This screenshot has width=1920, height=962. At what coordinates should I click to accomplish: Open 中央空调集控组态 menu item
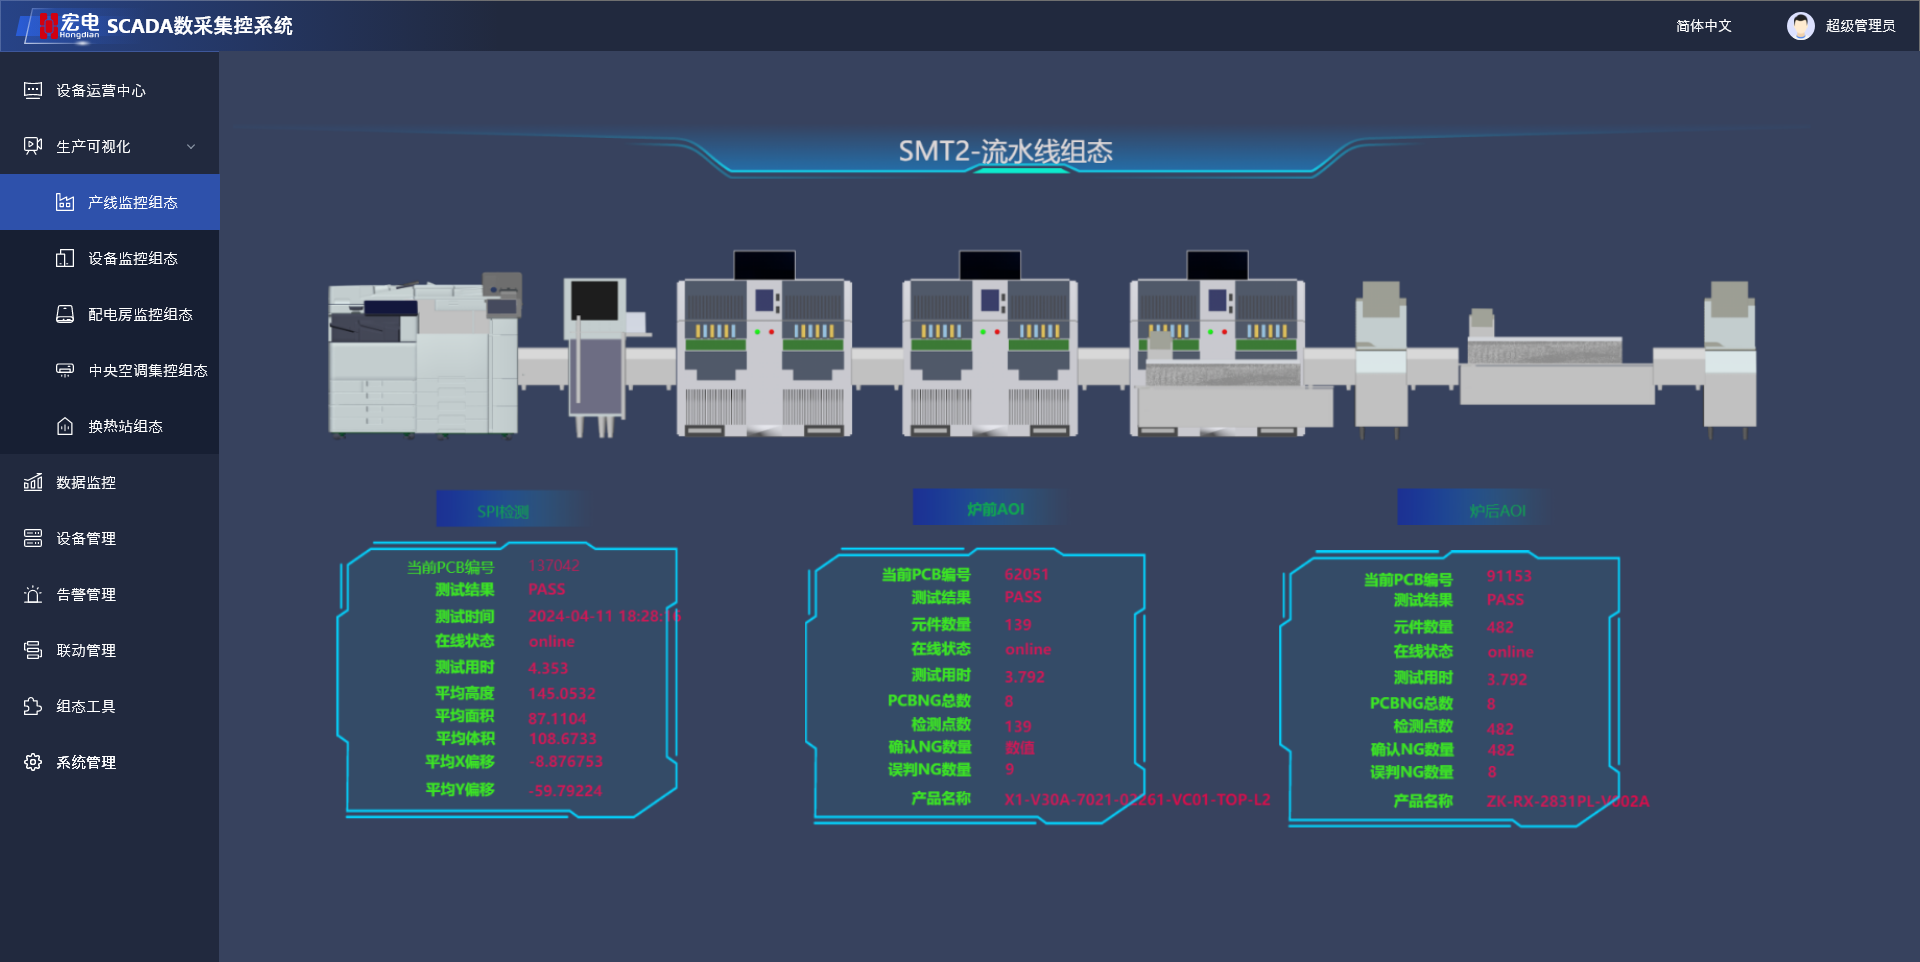[x=147, y=371]
